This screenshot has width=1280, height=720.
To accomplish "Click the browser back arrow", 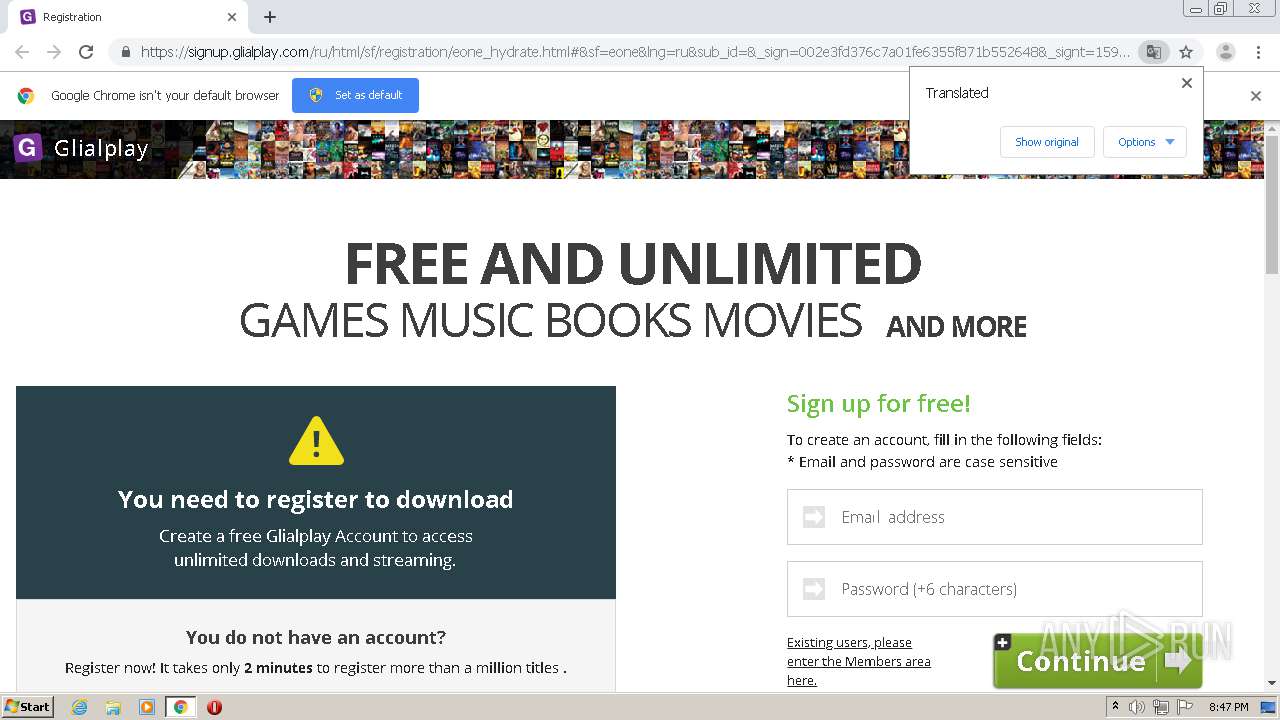I will tap(22, 52).
